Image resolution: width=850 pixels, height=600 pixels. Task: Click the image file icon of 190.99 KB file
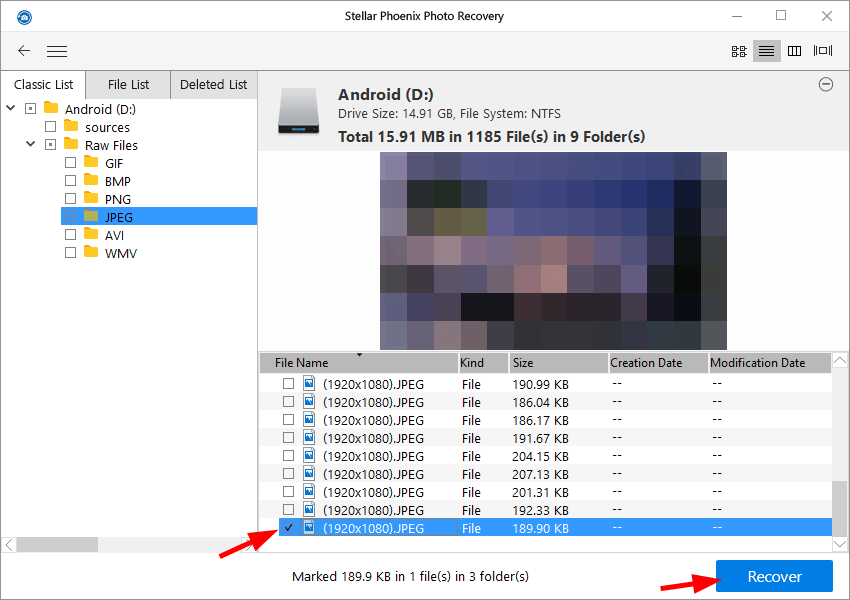[x=309, y=384]
